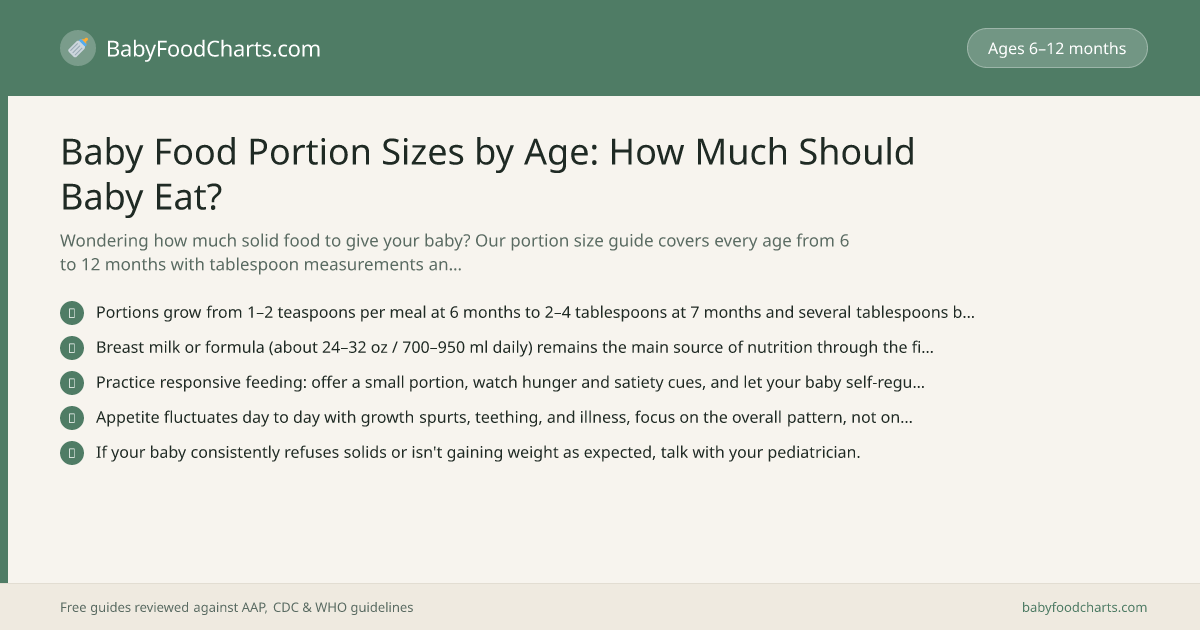
Task: Open the babyfoodcharts.com footer link
Action: coord(1084,607)
